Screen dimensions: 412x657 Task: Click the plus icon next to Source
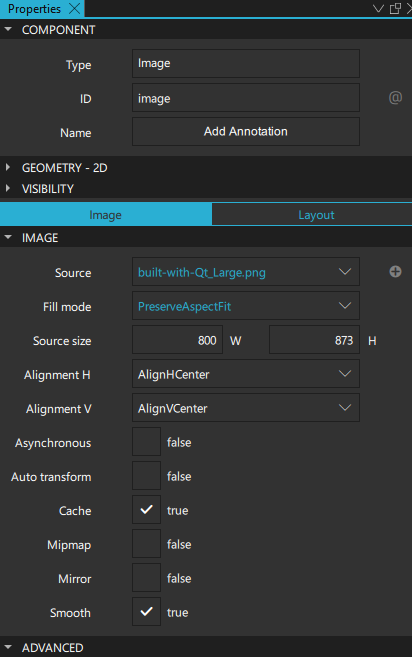[x=395, y=272]
